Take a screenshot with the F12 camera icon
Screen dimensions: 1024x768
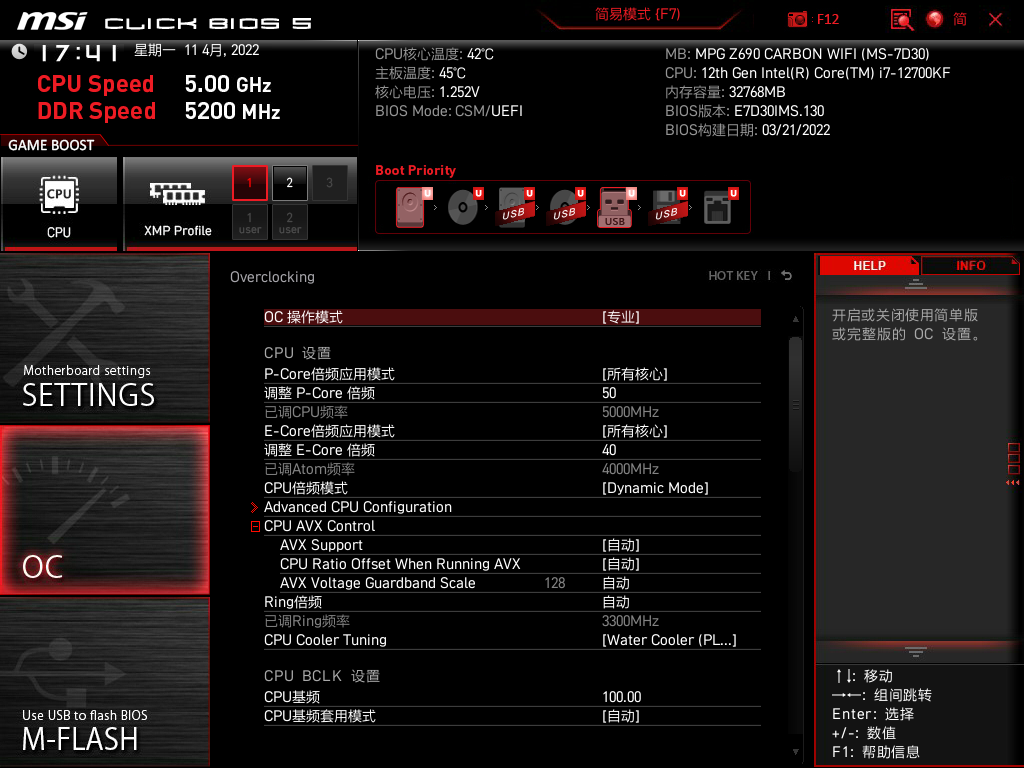797,20
